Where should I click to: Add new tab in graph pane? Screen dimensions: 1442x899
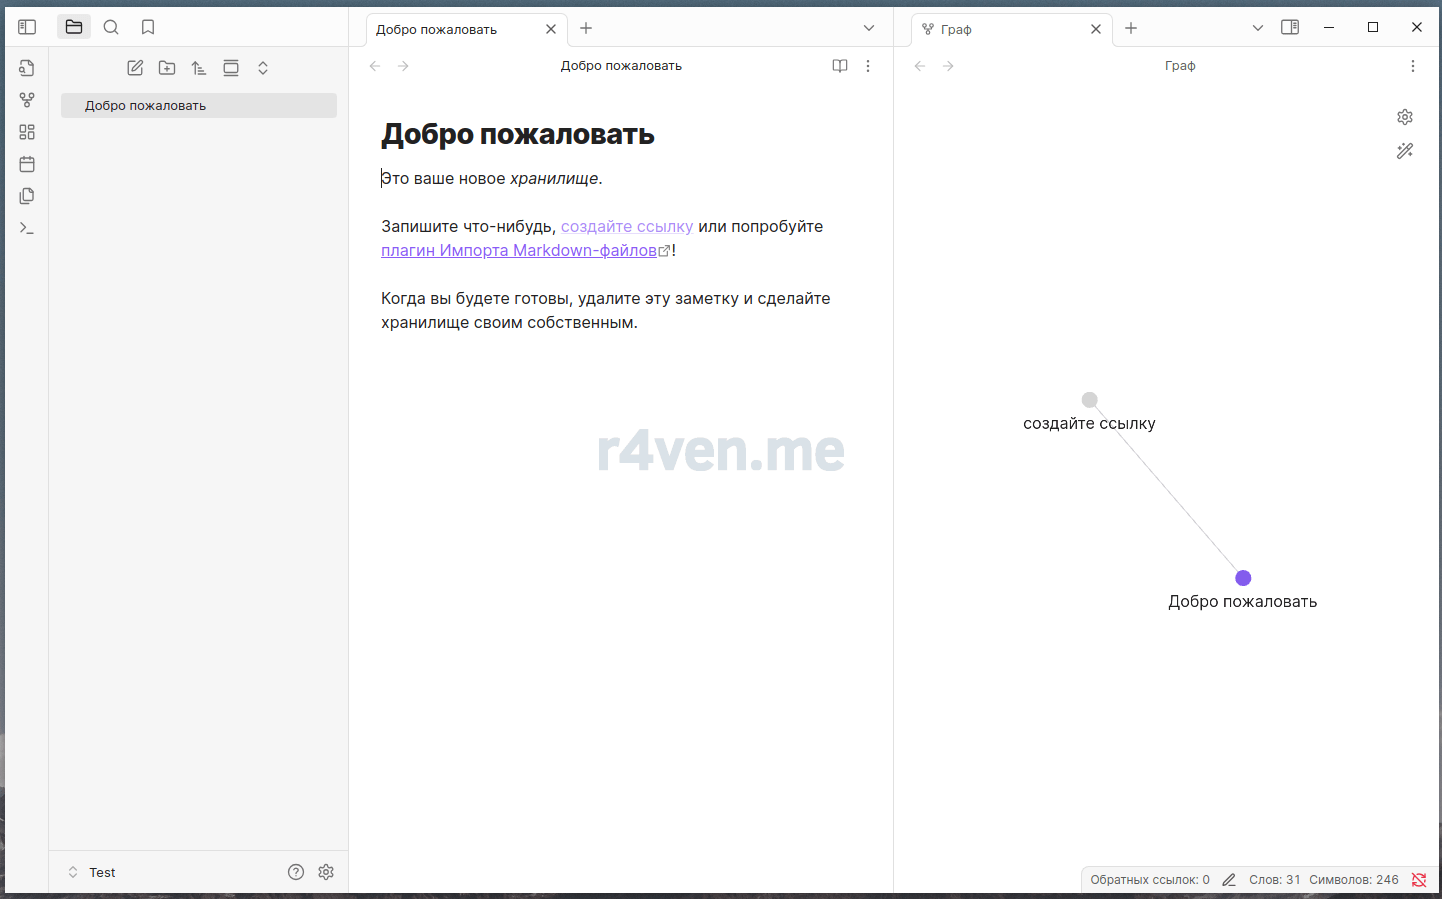click(x=1131, y=28)
